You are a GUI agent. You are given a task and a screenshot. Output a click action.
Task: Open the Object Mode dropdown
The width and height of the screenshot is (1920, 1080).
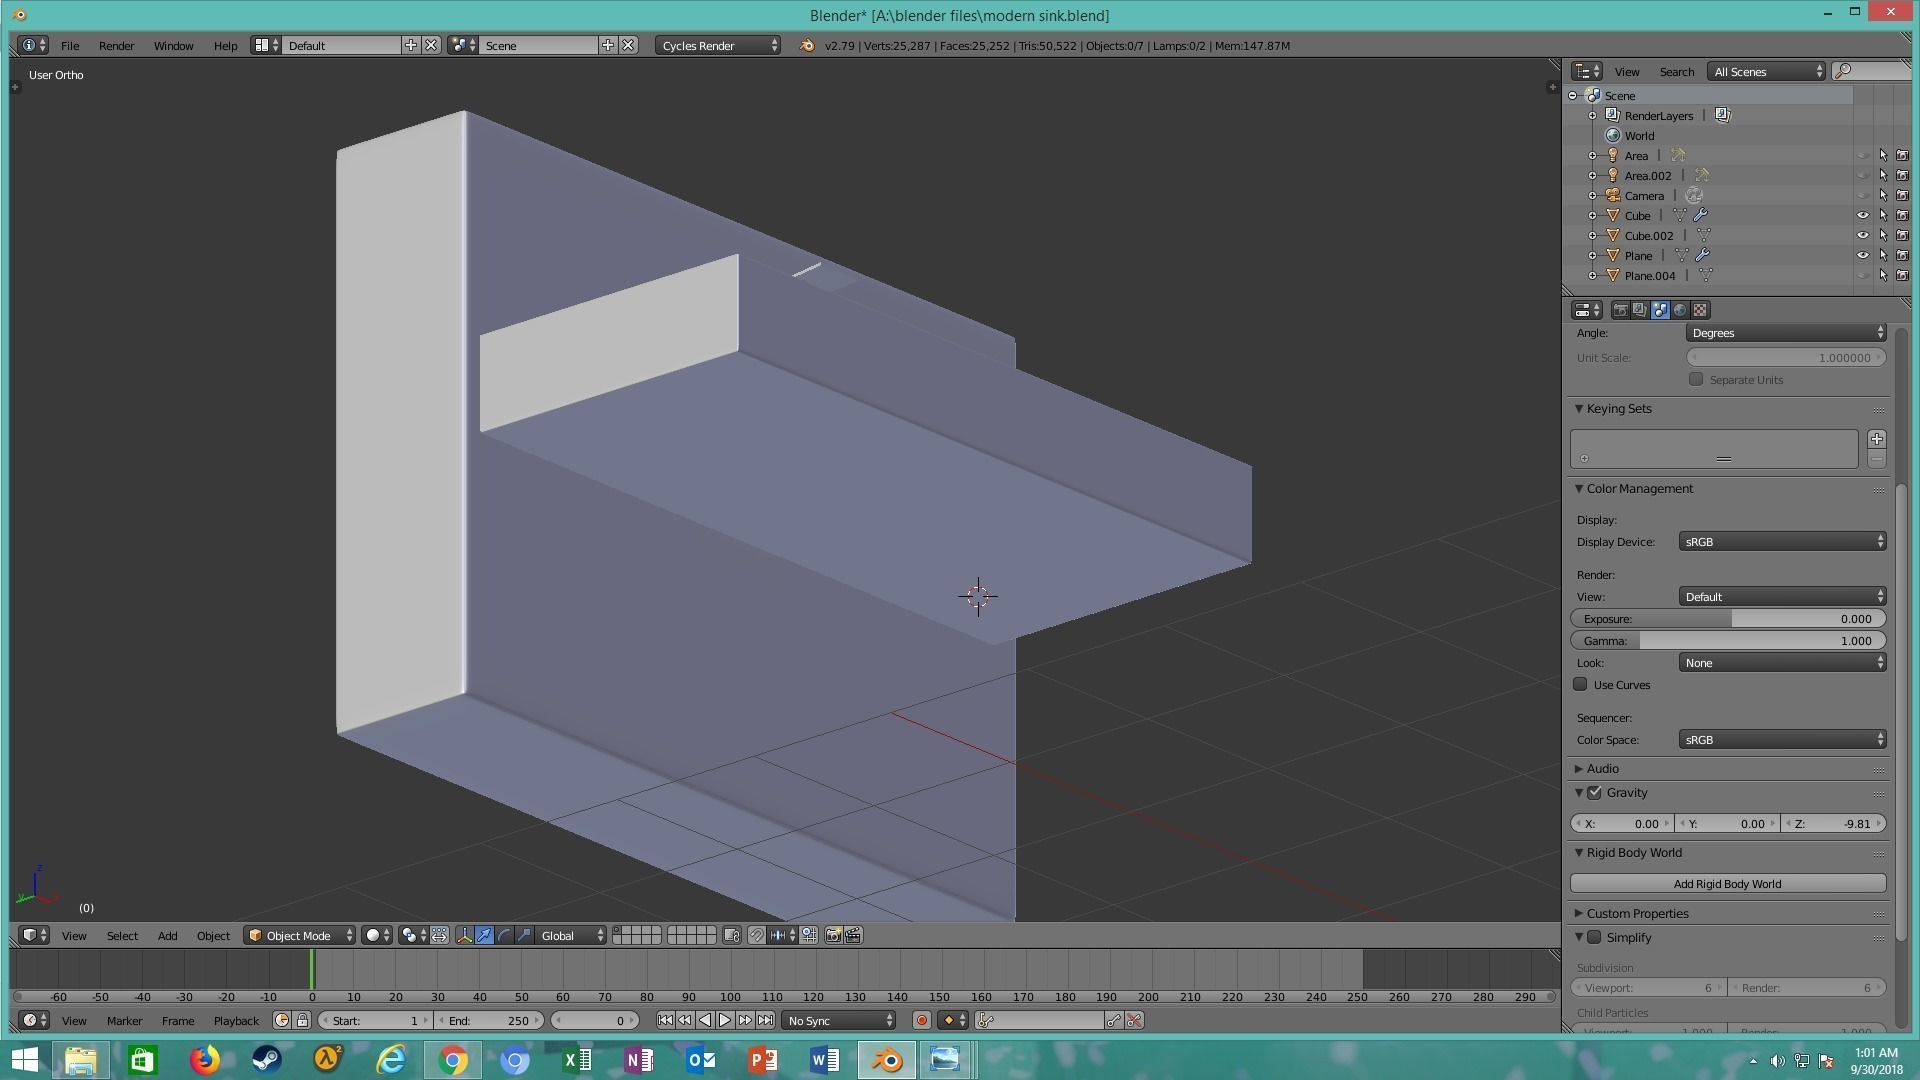click(x=300, y=935)
